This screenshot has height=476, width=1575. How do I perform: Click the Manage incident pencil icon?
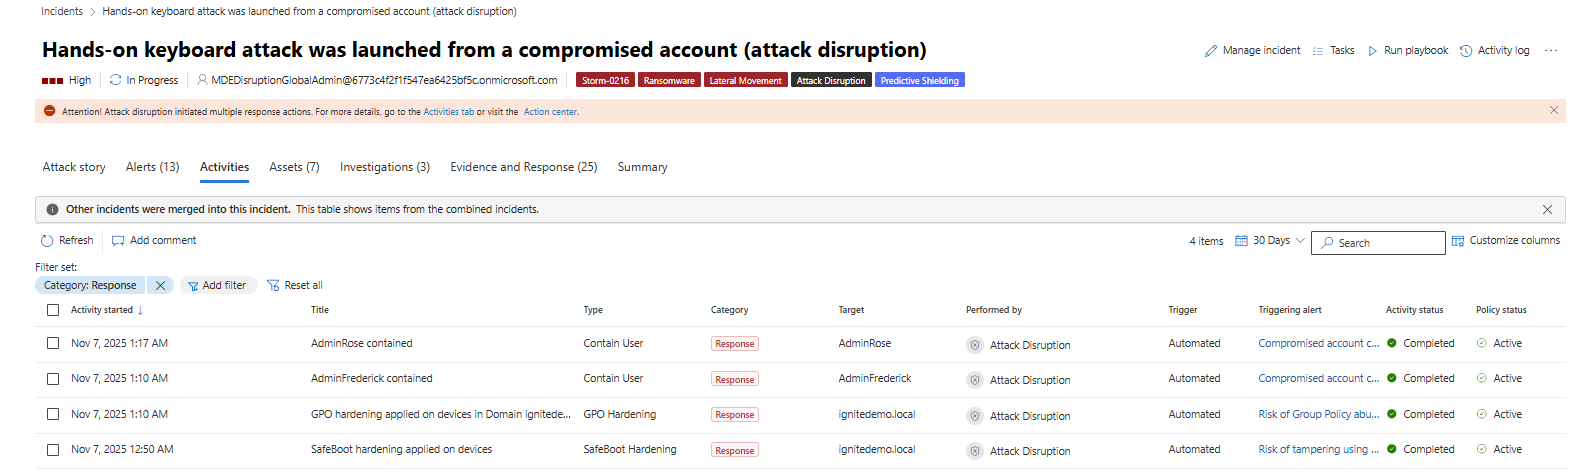coord(1210,51)
